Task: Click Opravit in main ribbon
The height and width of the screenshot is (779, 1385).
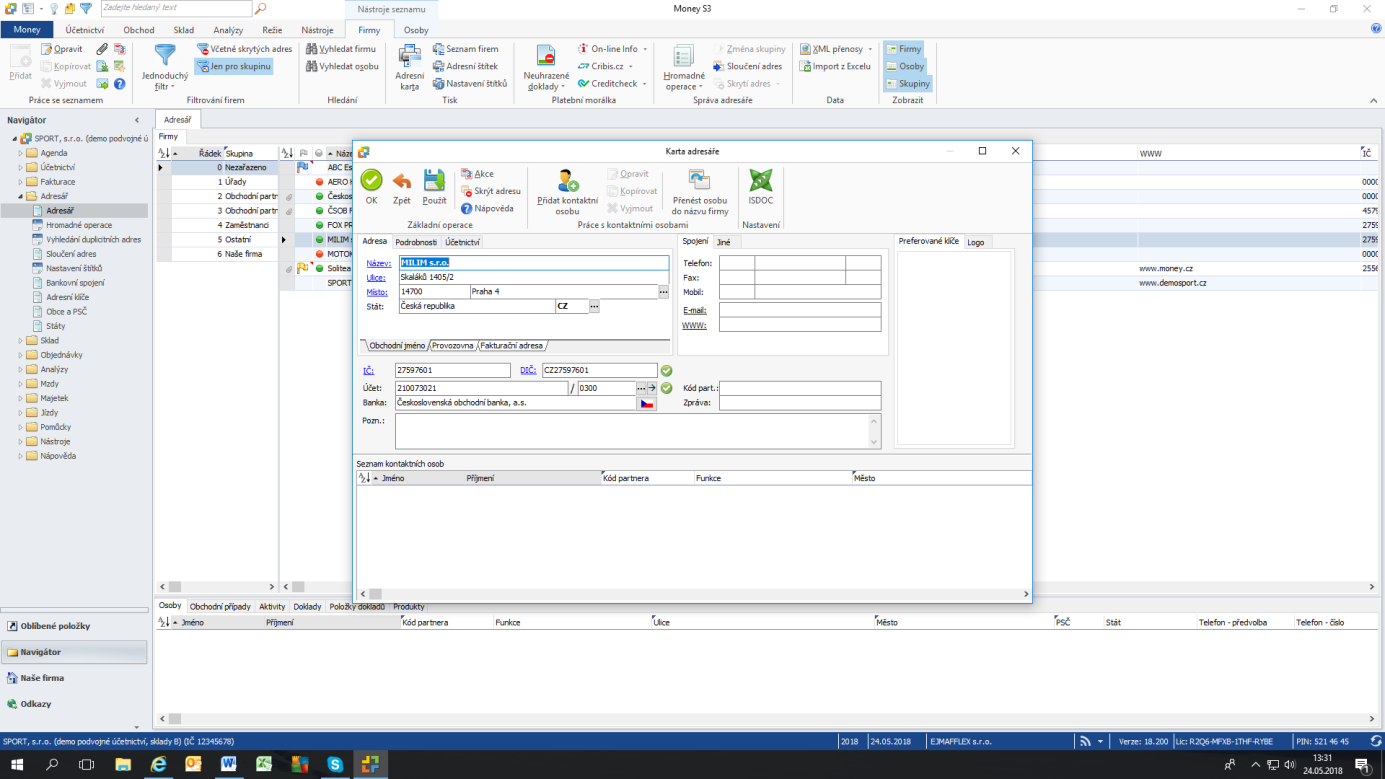Action: tap(62, 49)
